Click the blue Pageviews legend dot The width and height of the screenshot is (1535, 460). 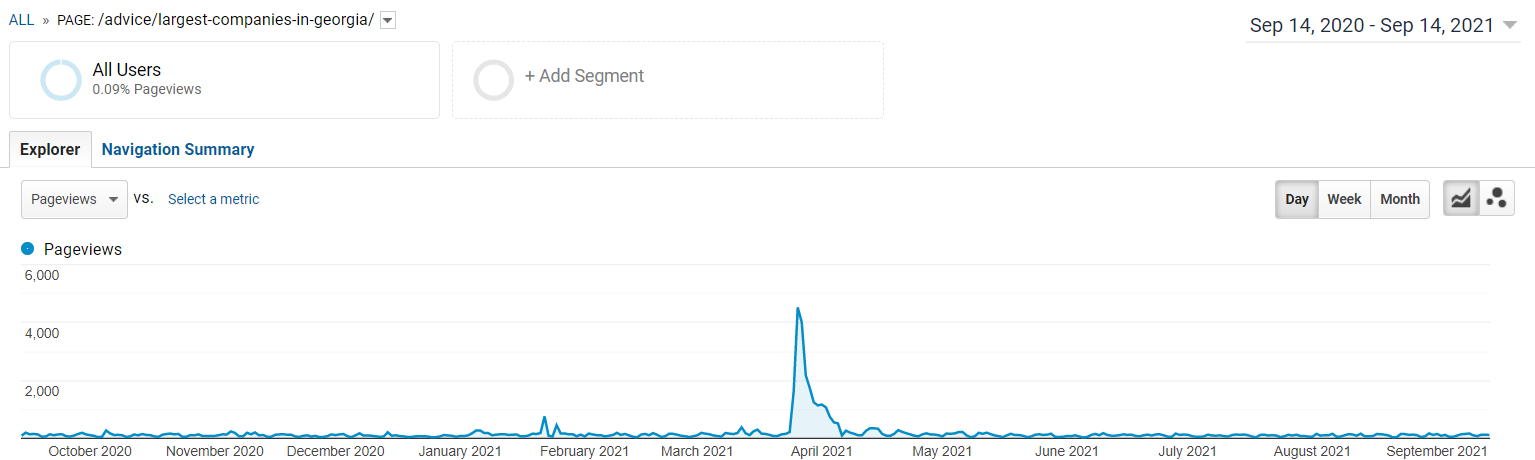28,249
